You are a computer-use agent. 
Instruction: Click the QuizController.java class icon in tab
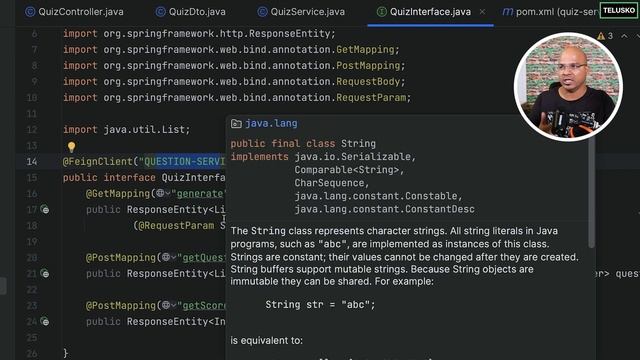click(x=30, y=12)
